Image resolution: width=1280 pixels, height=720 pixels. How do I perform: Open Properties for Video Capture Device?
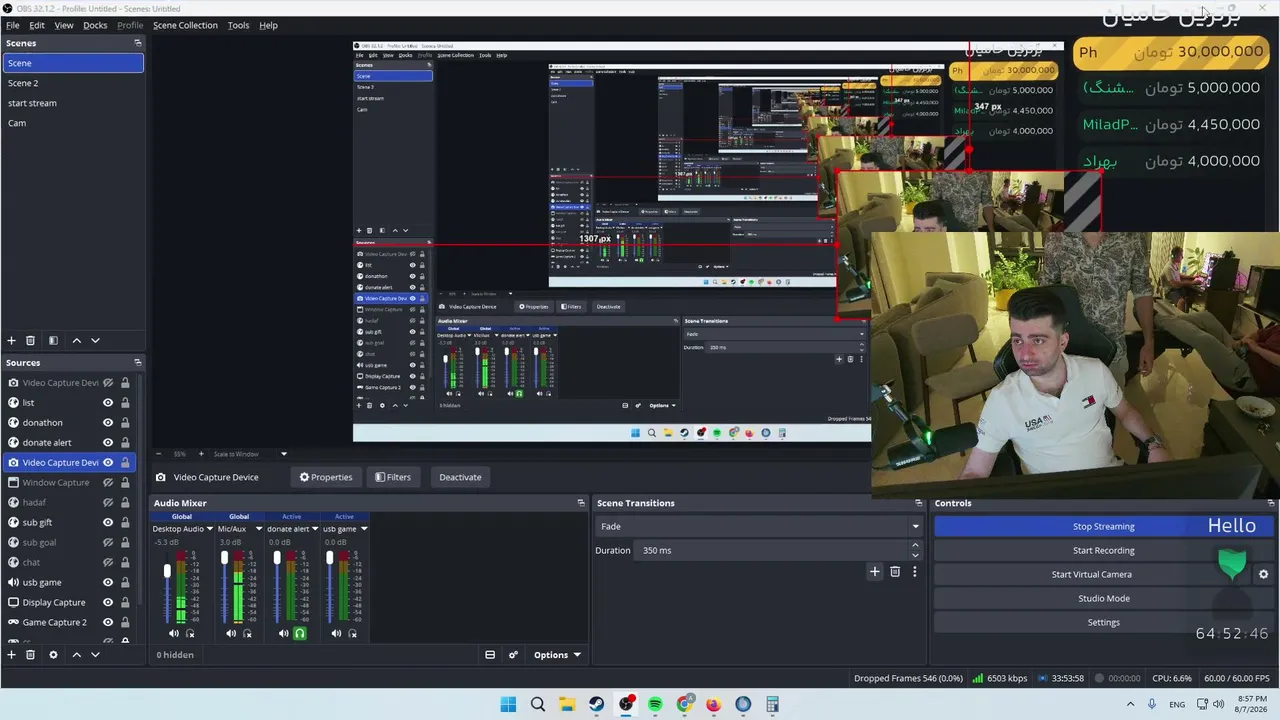tap(326, 477)
